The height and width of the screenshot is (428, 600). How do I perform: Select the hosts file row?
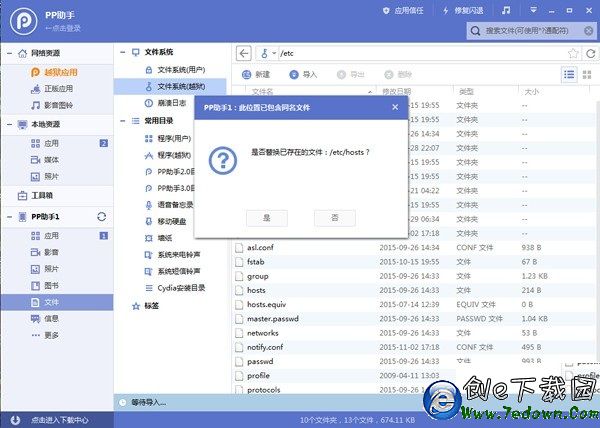415,290
